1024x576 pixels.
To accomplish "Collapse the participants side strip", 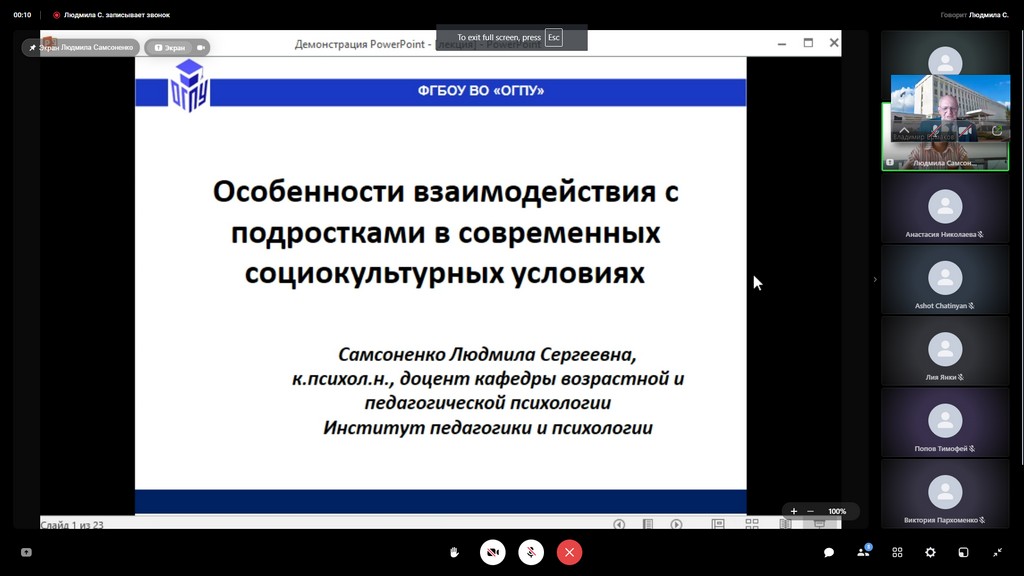I will pyautogui.click(x=875, y=279).
